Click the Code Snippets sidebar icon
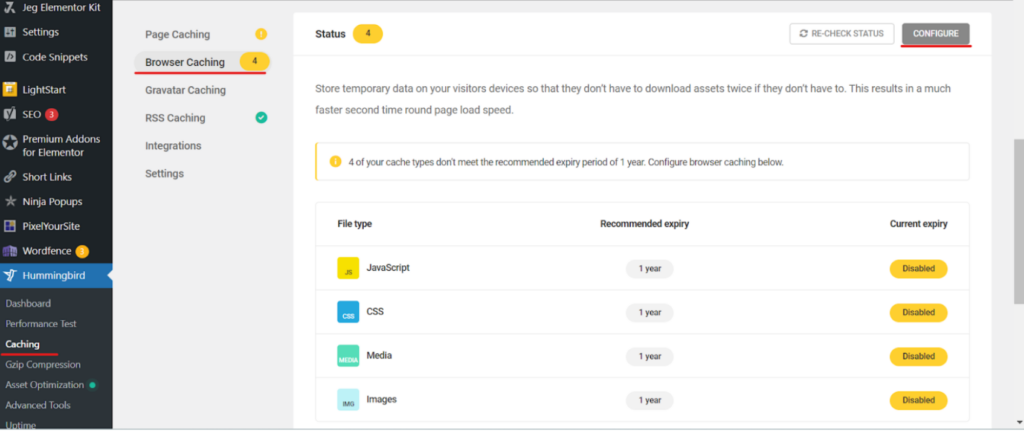This screenshot has height=432, width=1024. pos(10,57)
